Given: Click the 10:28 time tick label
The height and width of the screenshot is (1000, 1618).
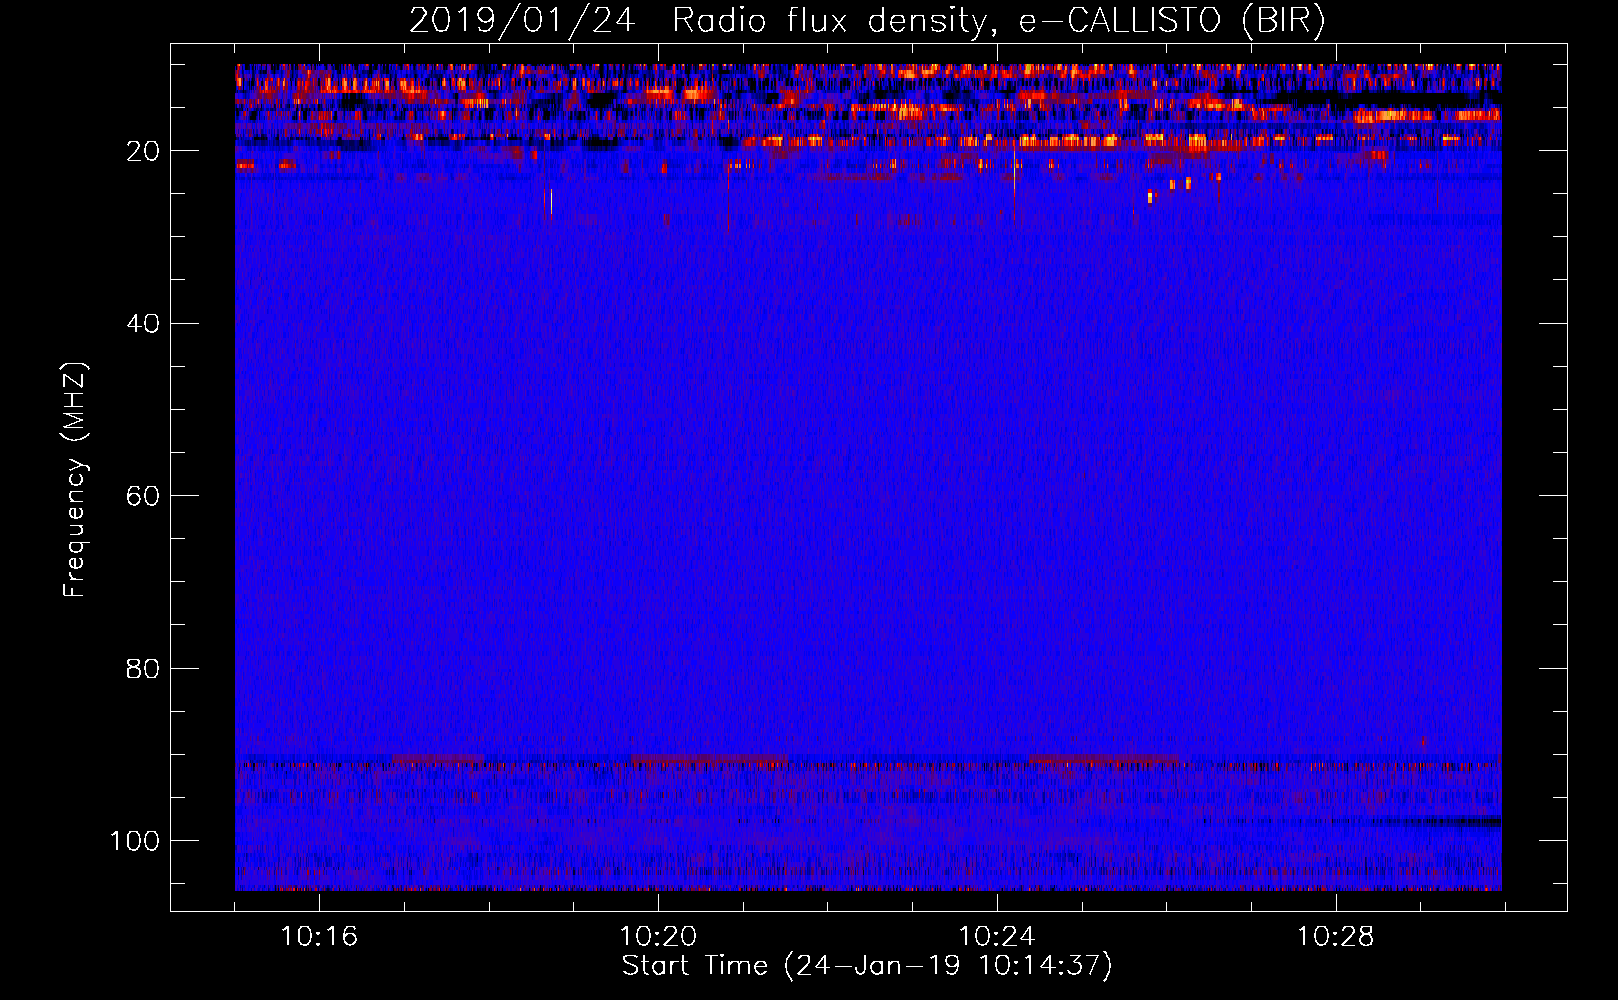Looking at the screenshot, I should pyautogui.click(x=1336, y=937).
